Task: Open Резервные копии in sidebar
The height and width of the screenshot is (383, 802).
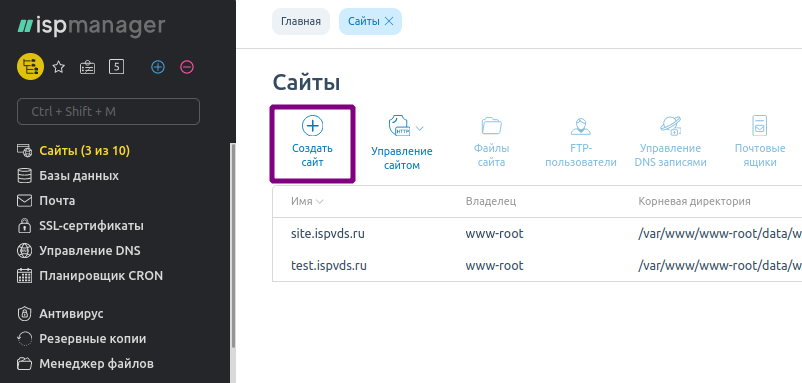Action: [x=93, y=339]
